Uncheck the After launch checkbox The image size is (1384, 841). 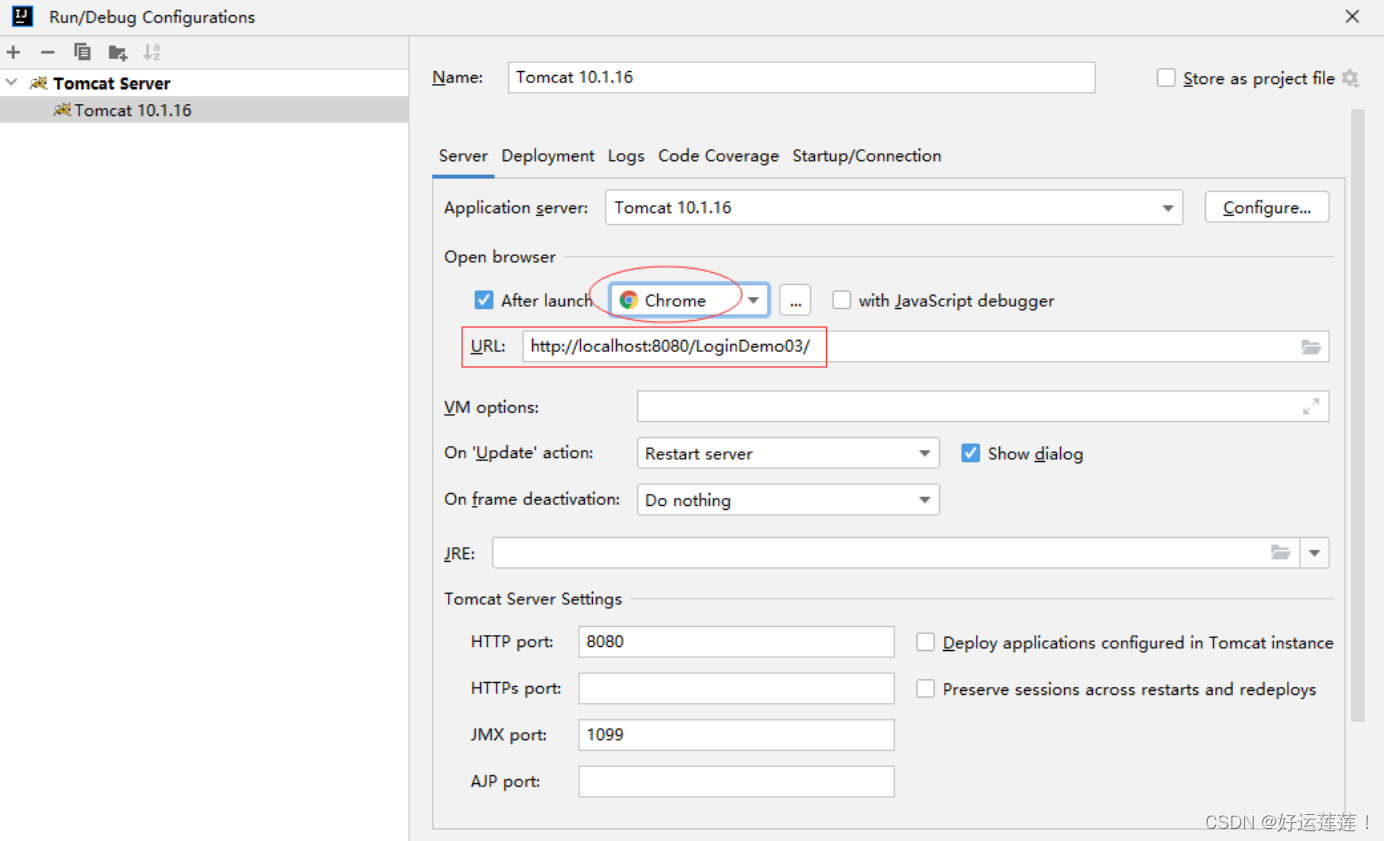[484, 300]
